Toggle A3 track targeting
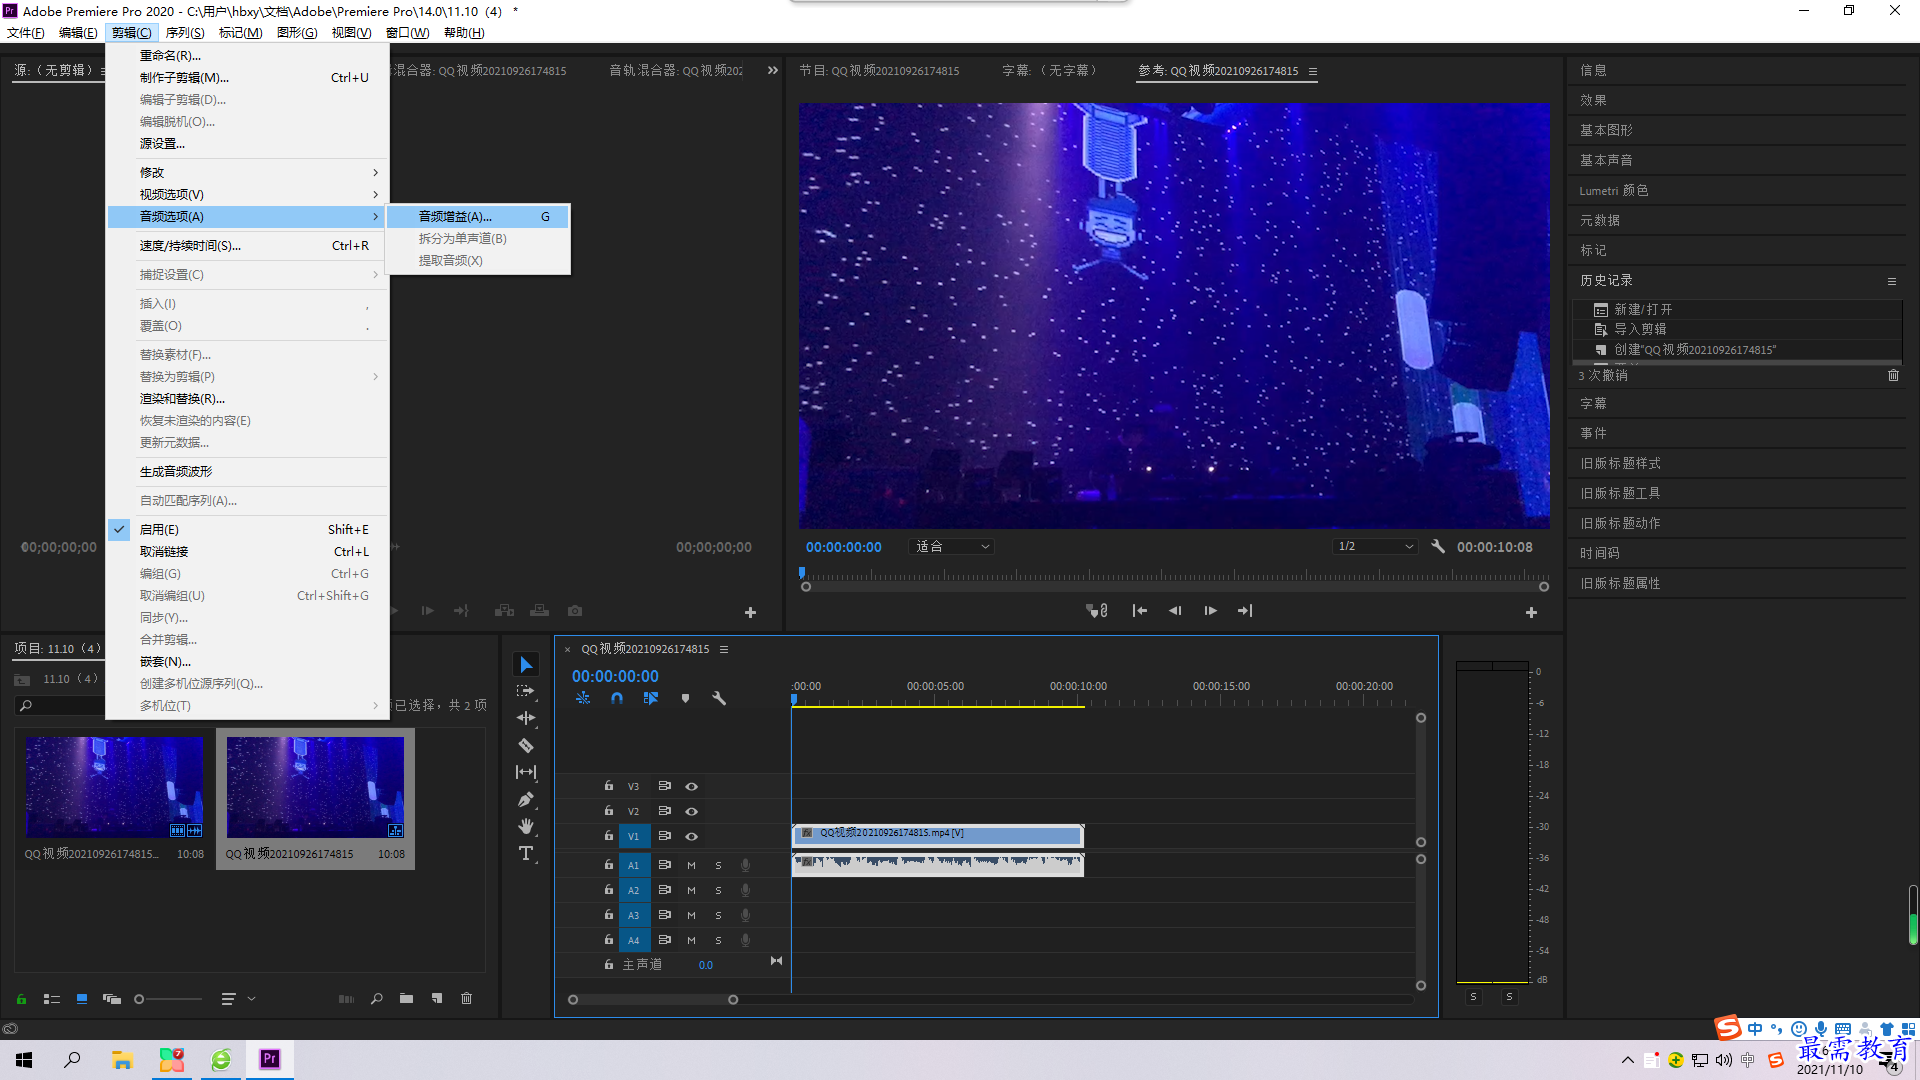Viewport: 1920px width, 1080px height. pyautogui.click(x=633, y=915)
